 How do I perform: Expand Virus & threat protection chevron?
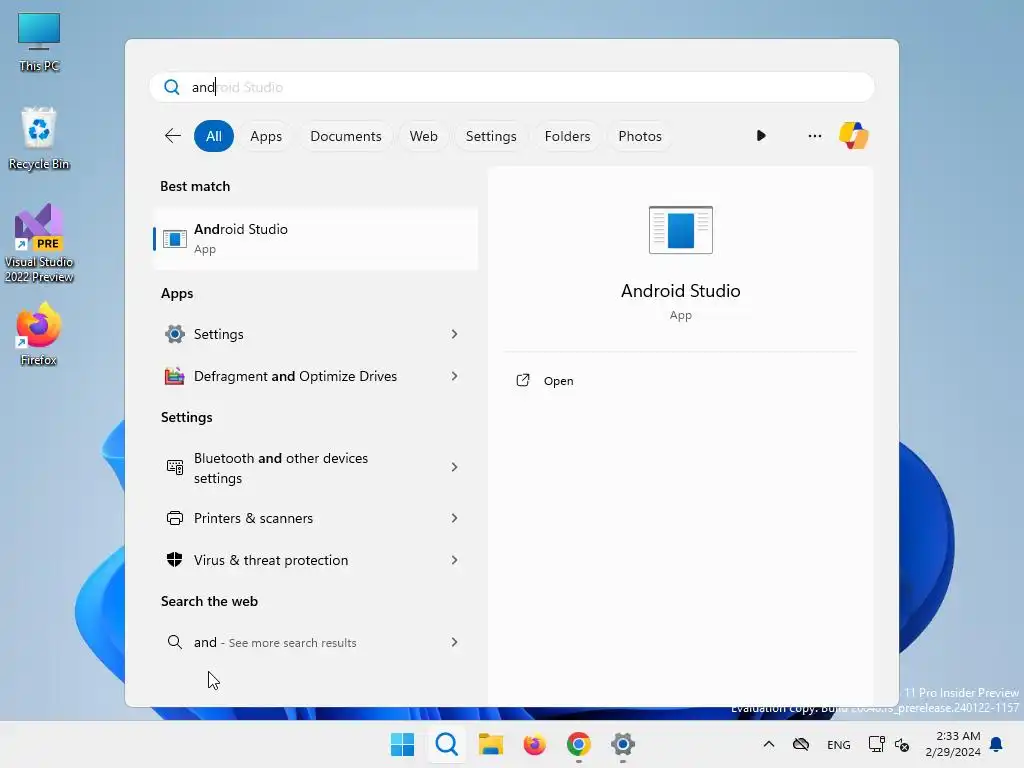(455, 560)
